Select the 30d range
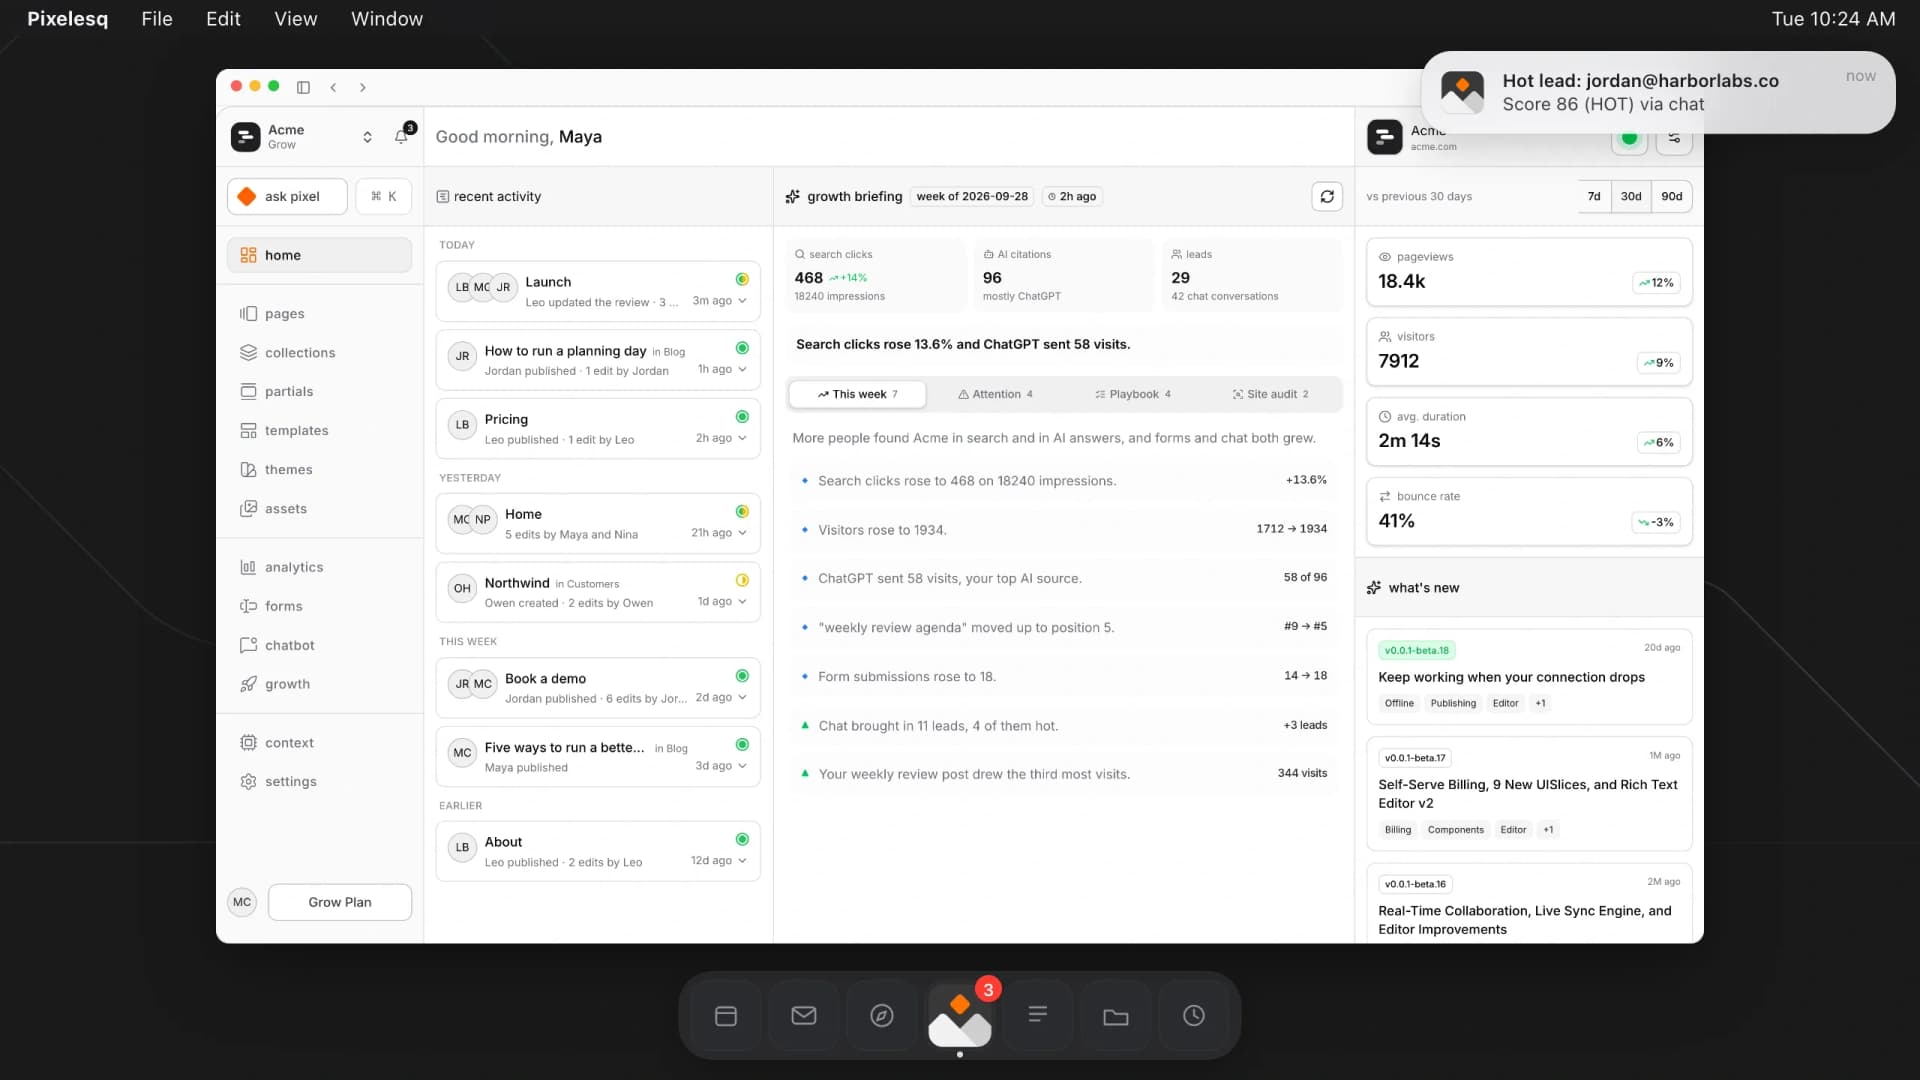Screen dimensions: 1920x1080 1631,196
